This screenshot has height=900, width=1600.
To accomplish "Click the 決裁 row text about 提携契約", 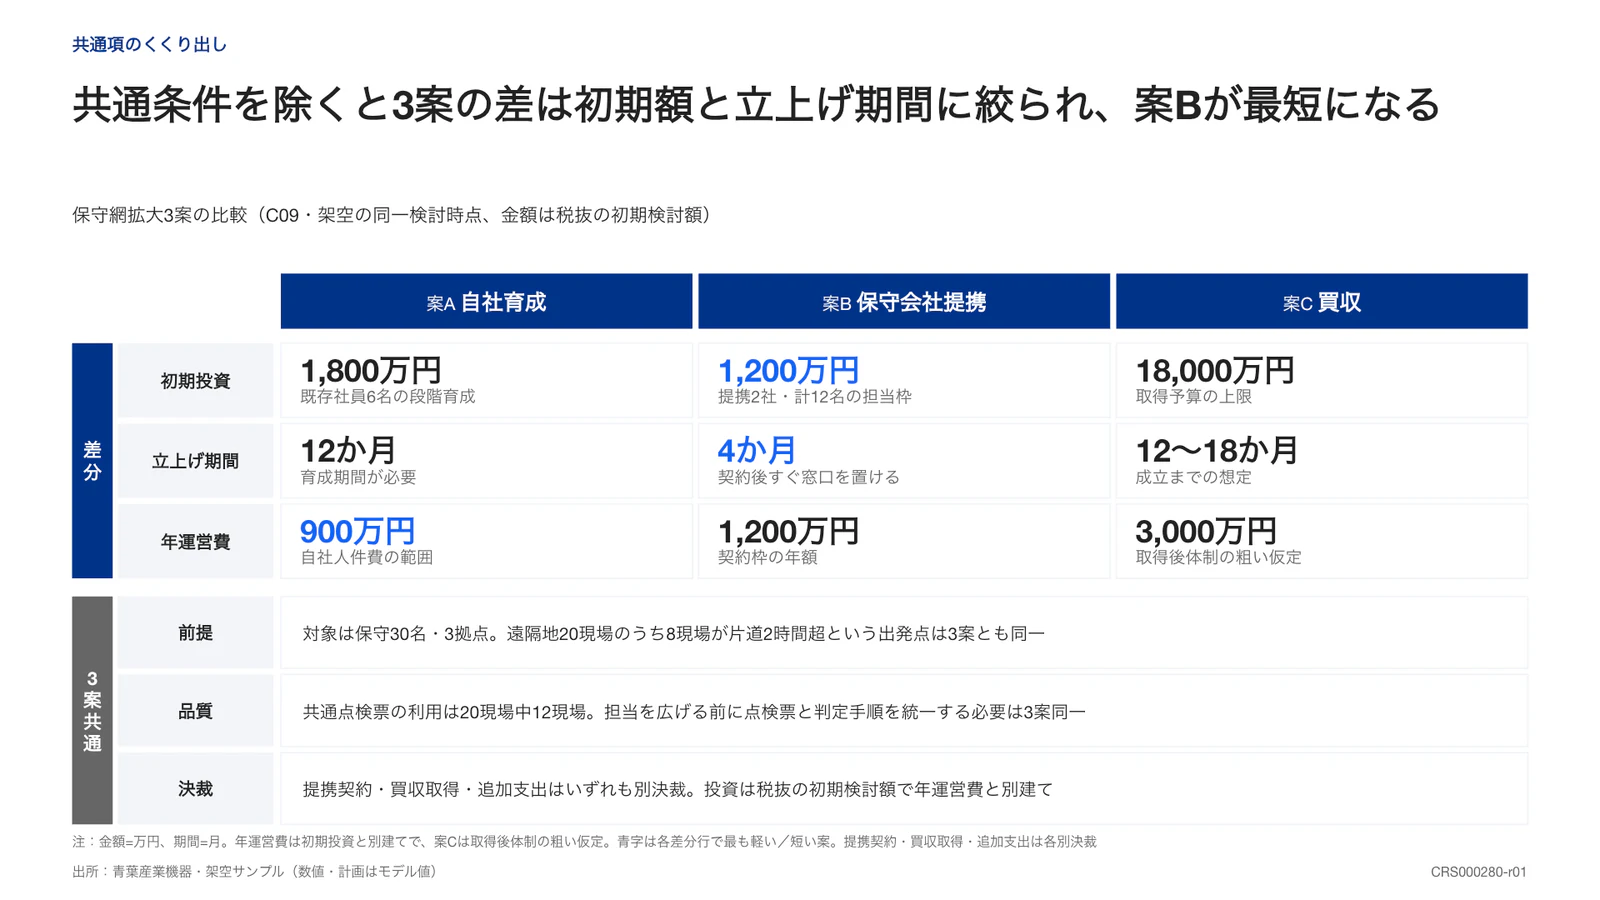I will (x=678, y=789).
